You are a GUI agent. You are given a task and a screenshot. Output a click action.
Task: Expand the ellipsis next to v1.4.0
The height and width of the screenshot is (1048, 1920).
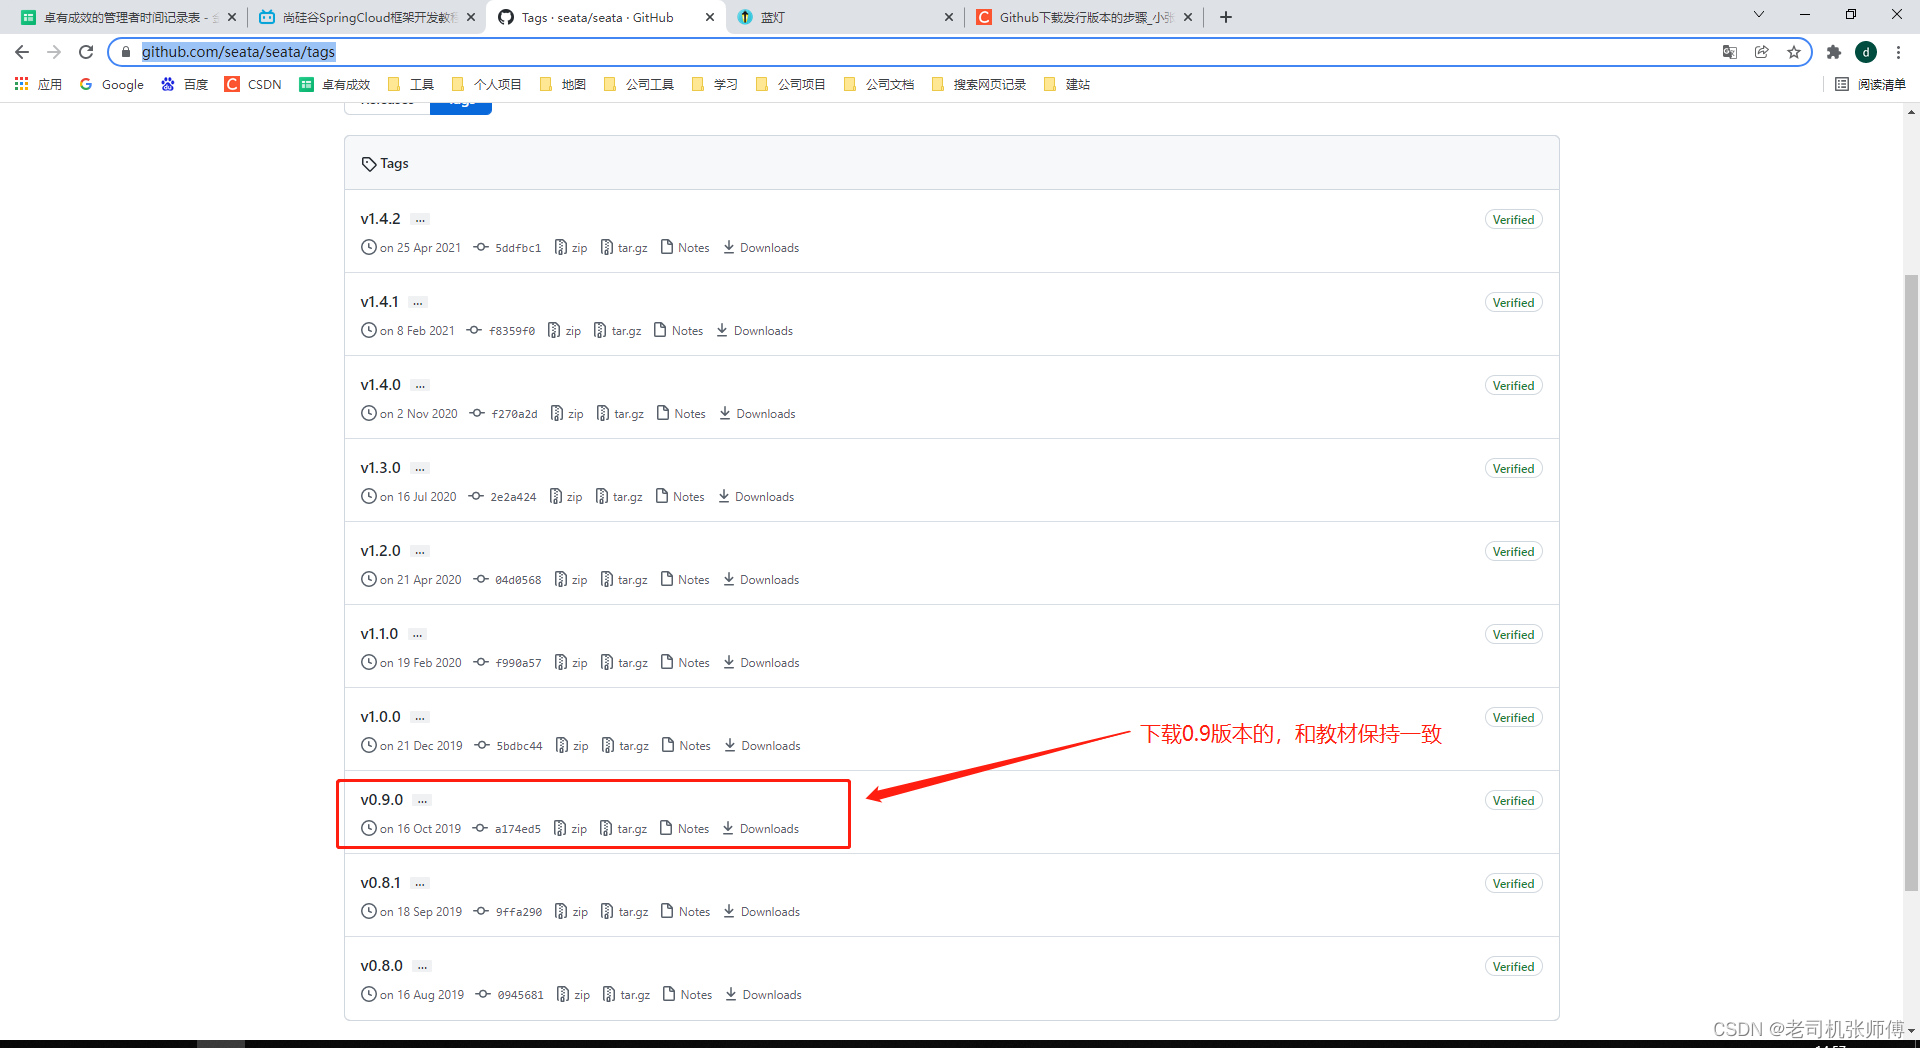[420, 385]
